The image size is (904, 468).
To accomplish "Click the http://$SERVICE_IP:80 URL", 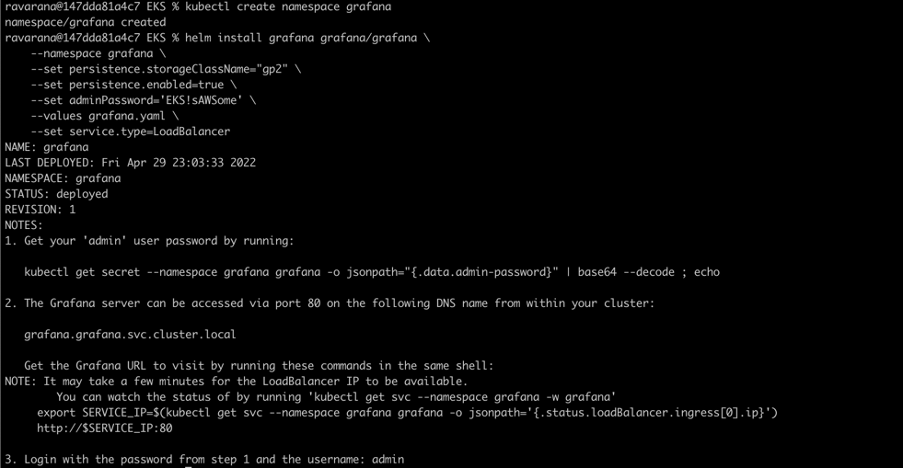I will click(104, 428).
